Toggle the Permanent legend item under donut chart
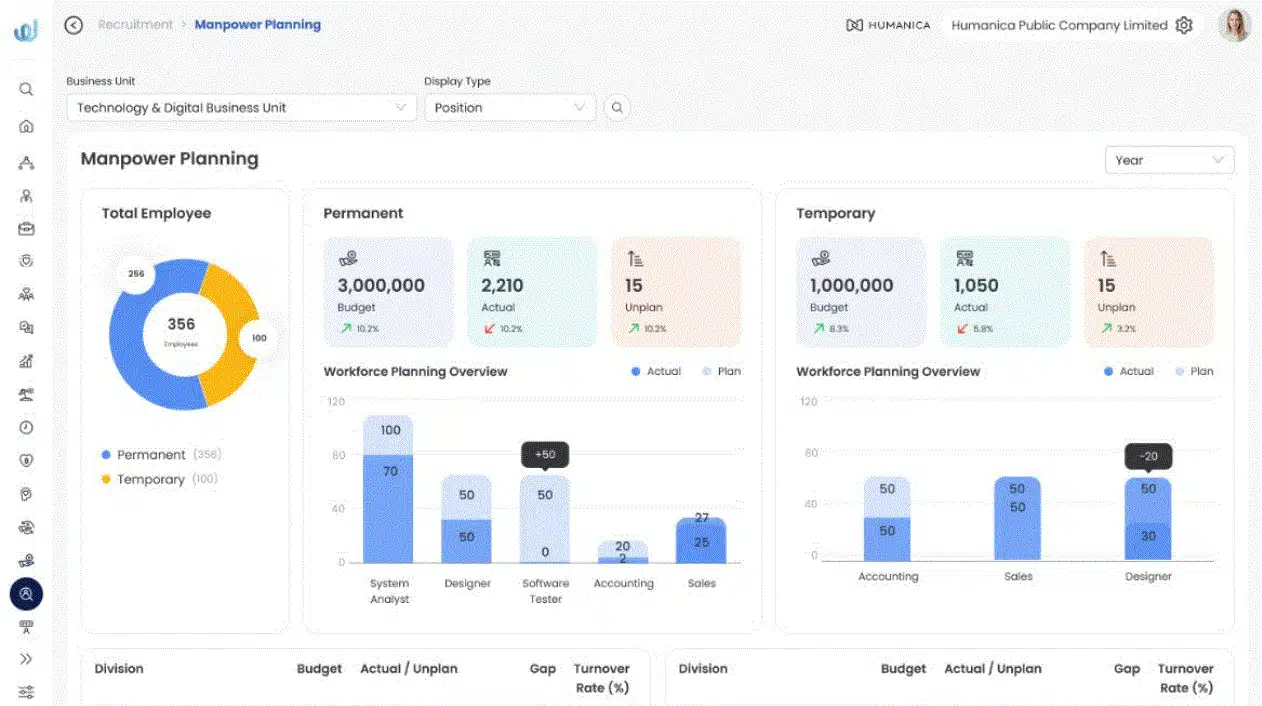Image resolution: width=1262 pixels, height=706 pixels. tap(150, 454)
